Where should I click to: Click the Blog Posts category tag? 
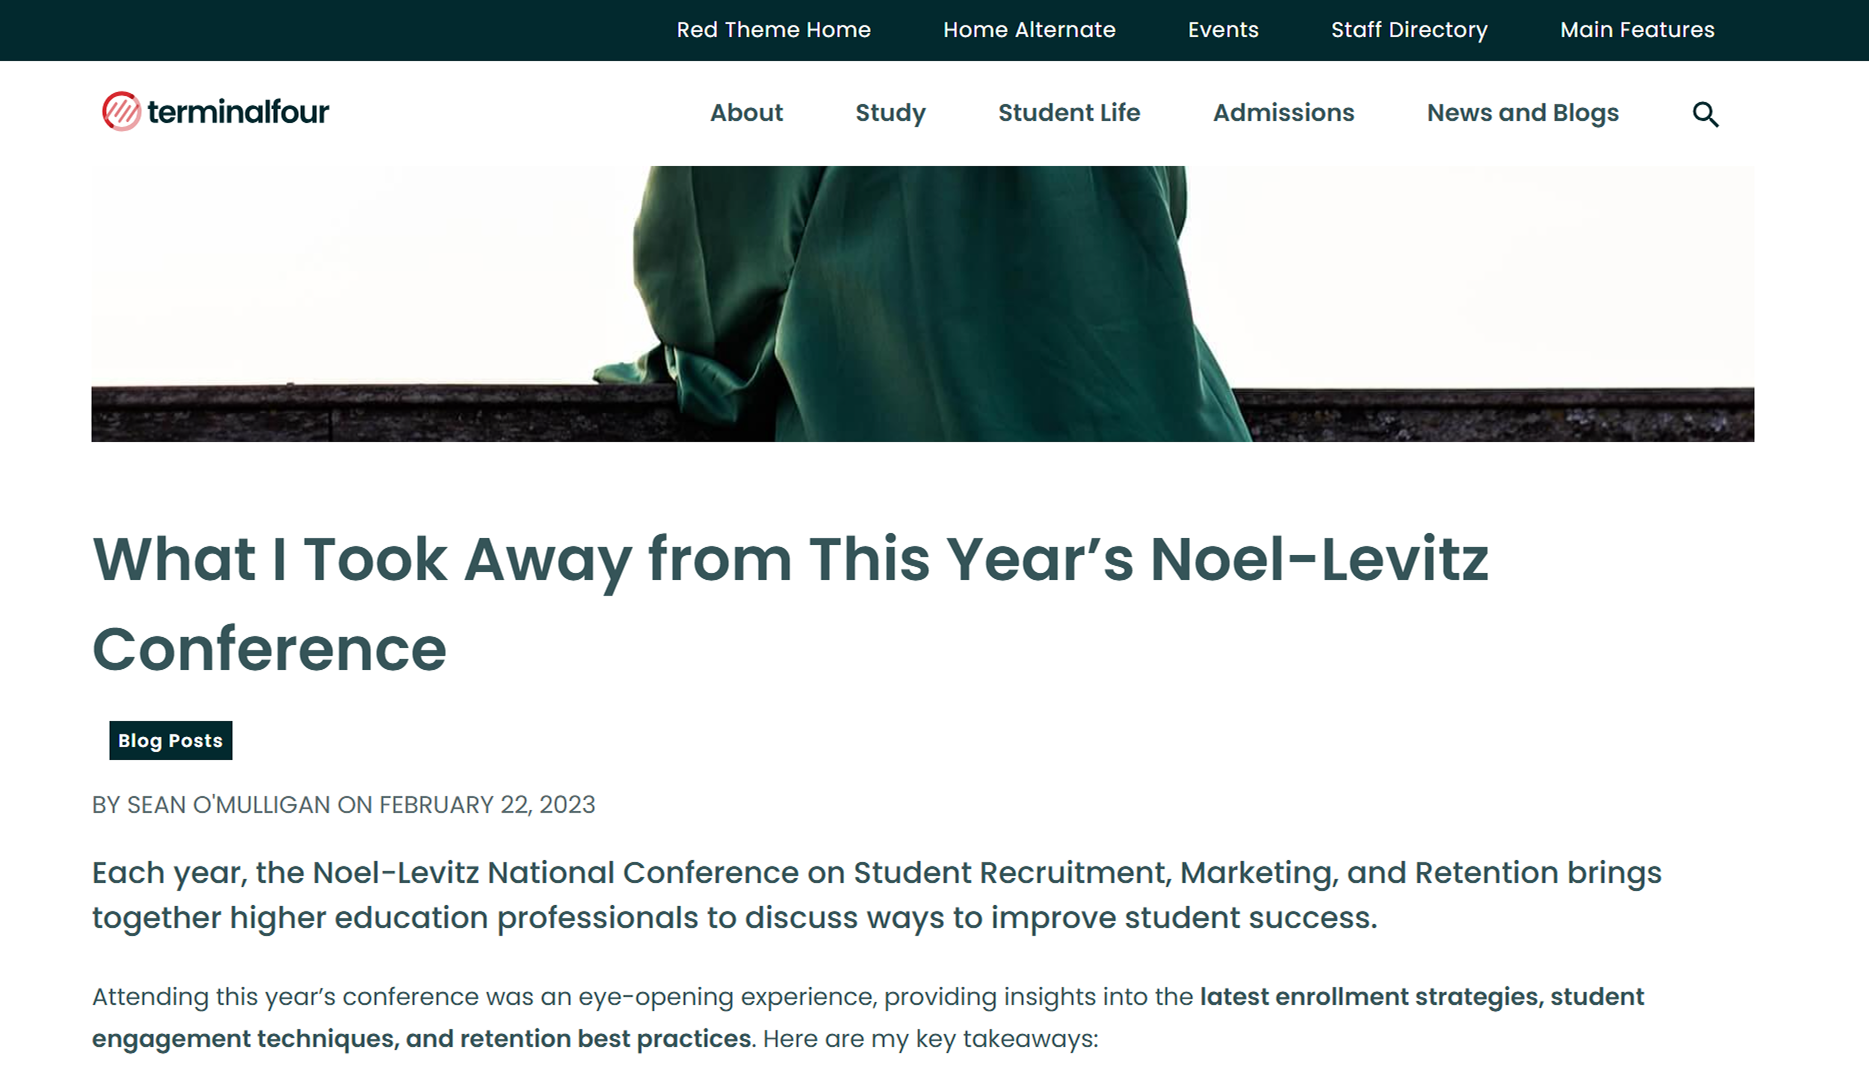(x=171, y=741)
